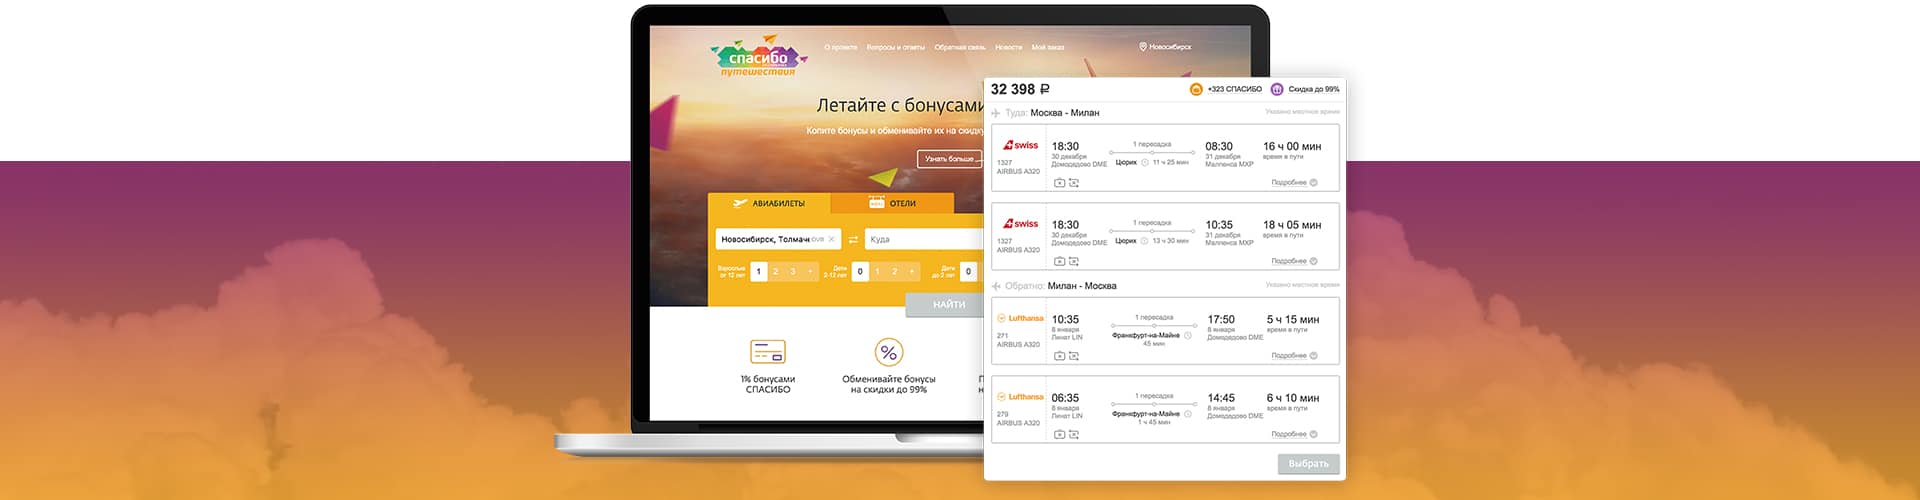Image resolution: width=1920 pixels, height=500 pixels.
Task: Expand Подробнее for 16 ч 00 мин flight
Action: click(x=1294, y=183)
